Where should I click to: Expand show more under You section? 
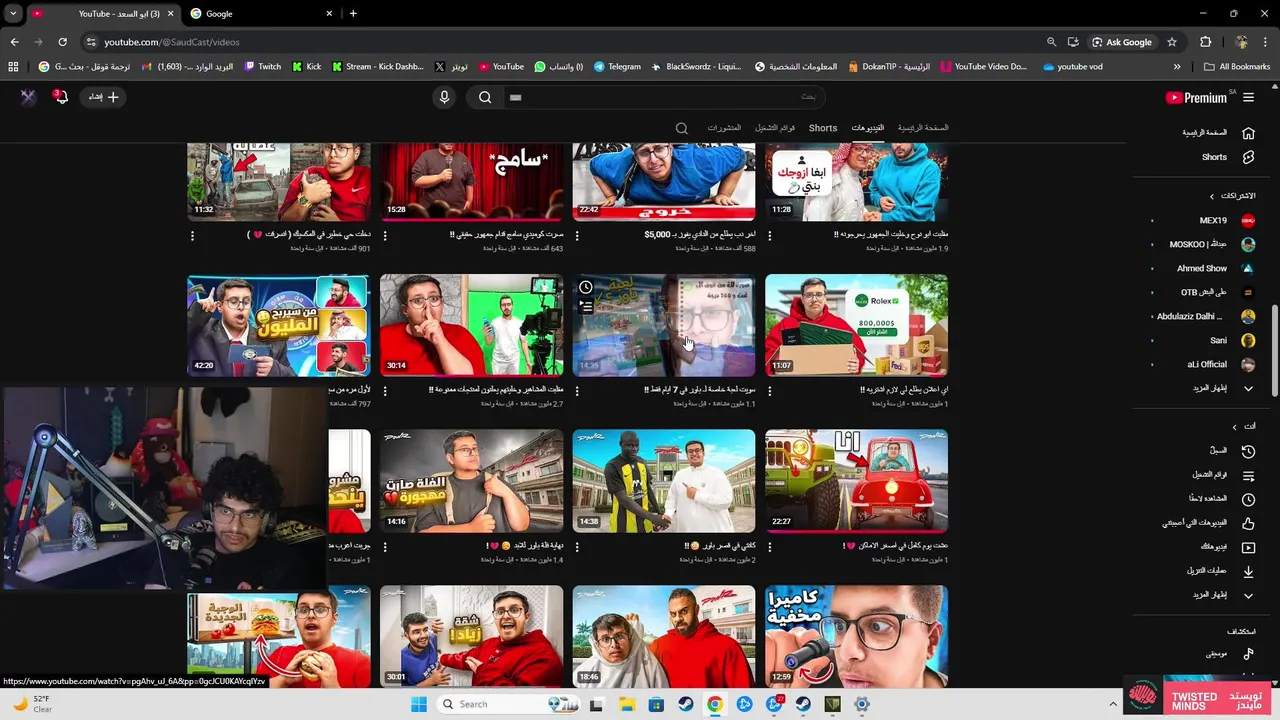pyautogui.click(x=1200, y=595)
